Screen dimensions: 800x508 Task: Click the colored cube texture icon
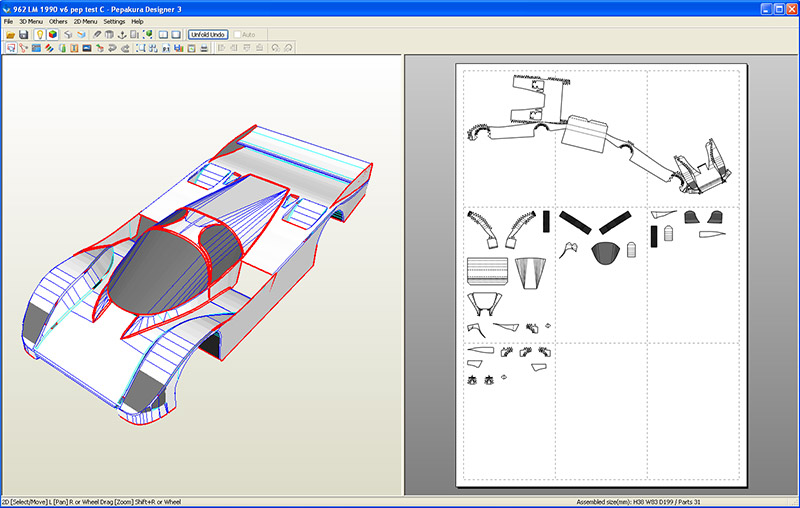[x=52, y=34]
